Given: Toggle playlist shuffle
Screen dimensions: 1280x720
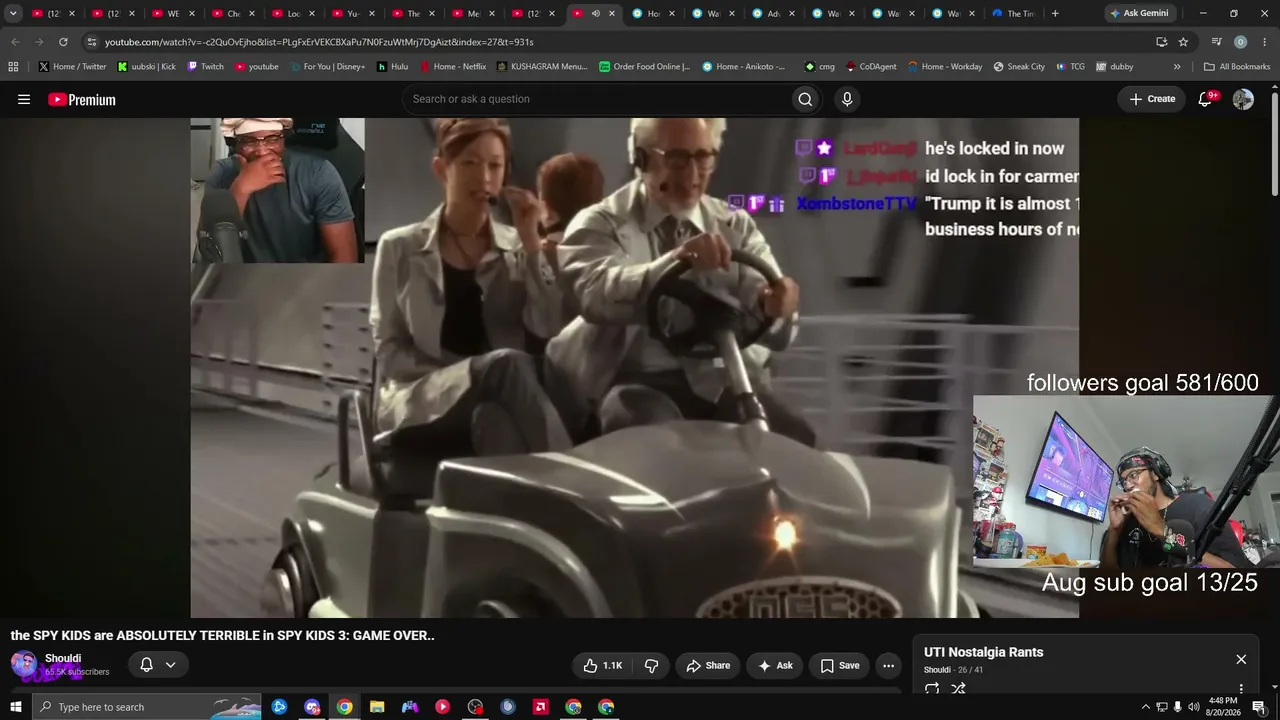Looking at the screenshot, I should click(x=958, y=689).
